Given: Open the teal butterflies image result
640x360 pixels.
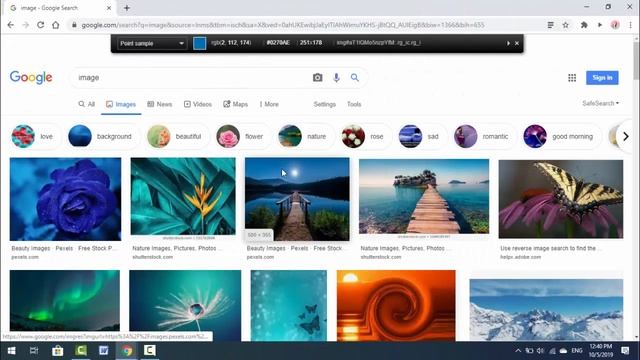Looking at the screenshot, I should [289, 305].
